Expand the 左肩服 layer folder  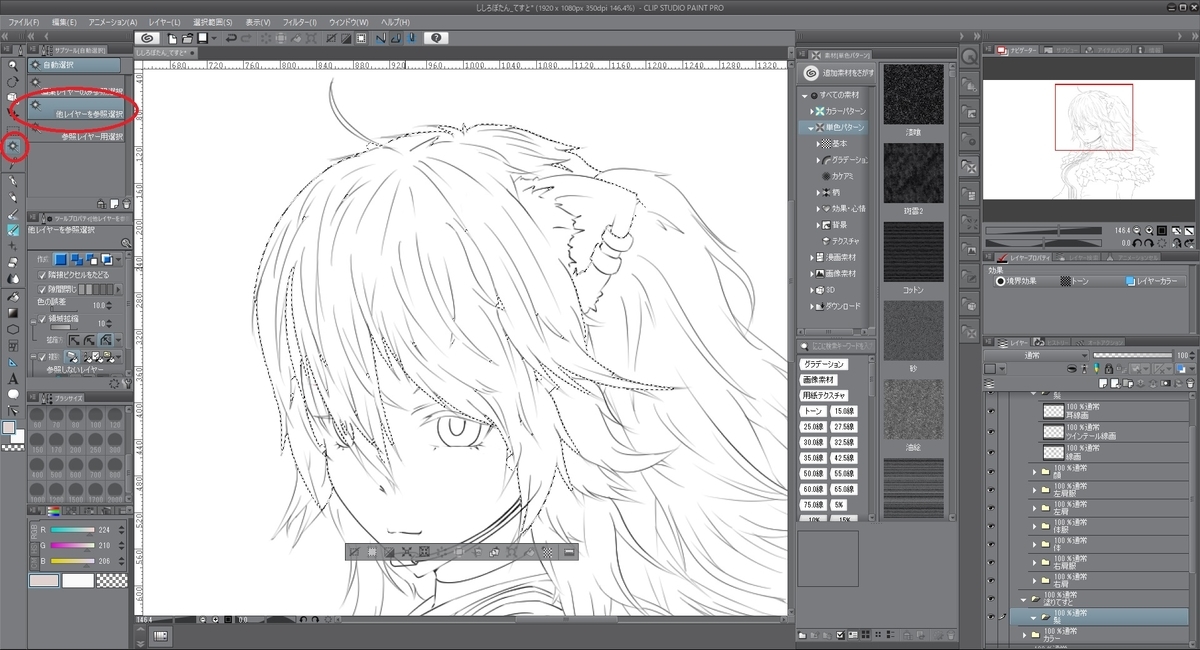pos(1034,489)
